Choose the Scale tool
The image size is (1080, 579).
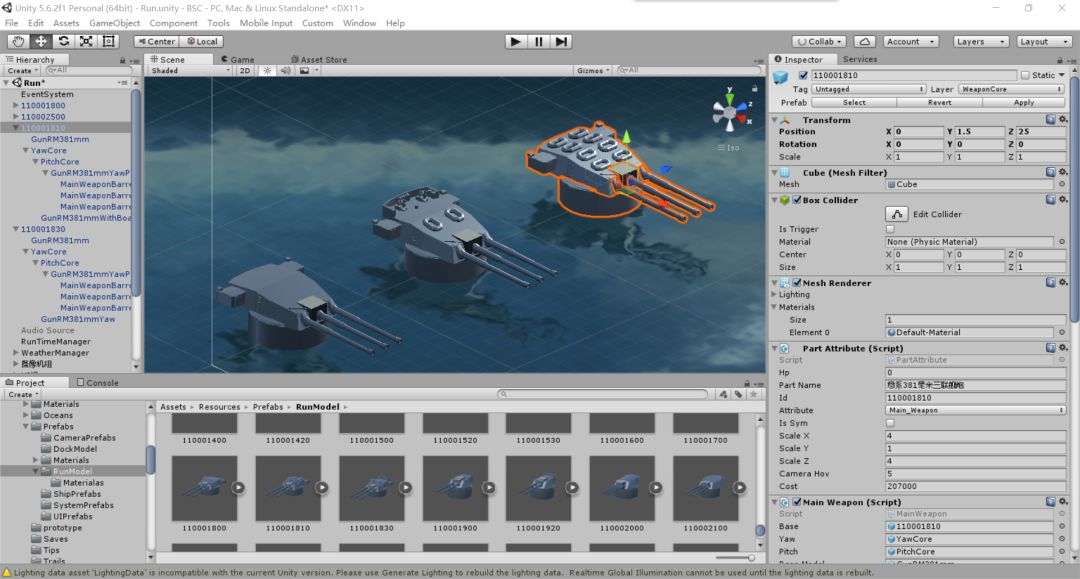tap(86, 41)
